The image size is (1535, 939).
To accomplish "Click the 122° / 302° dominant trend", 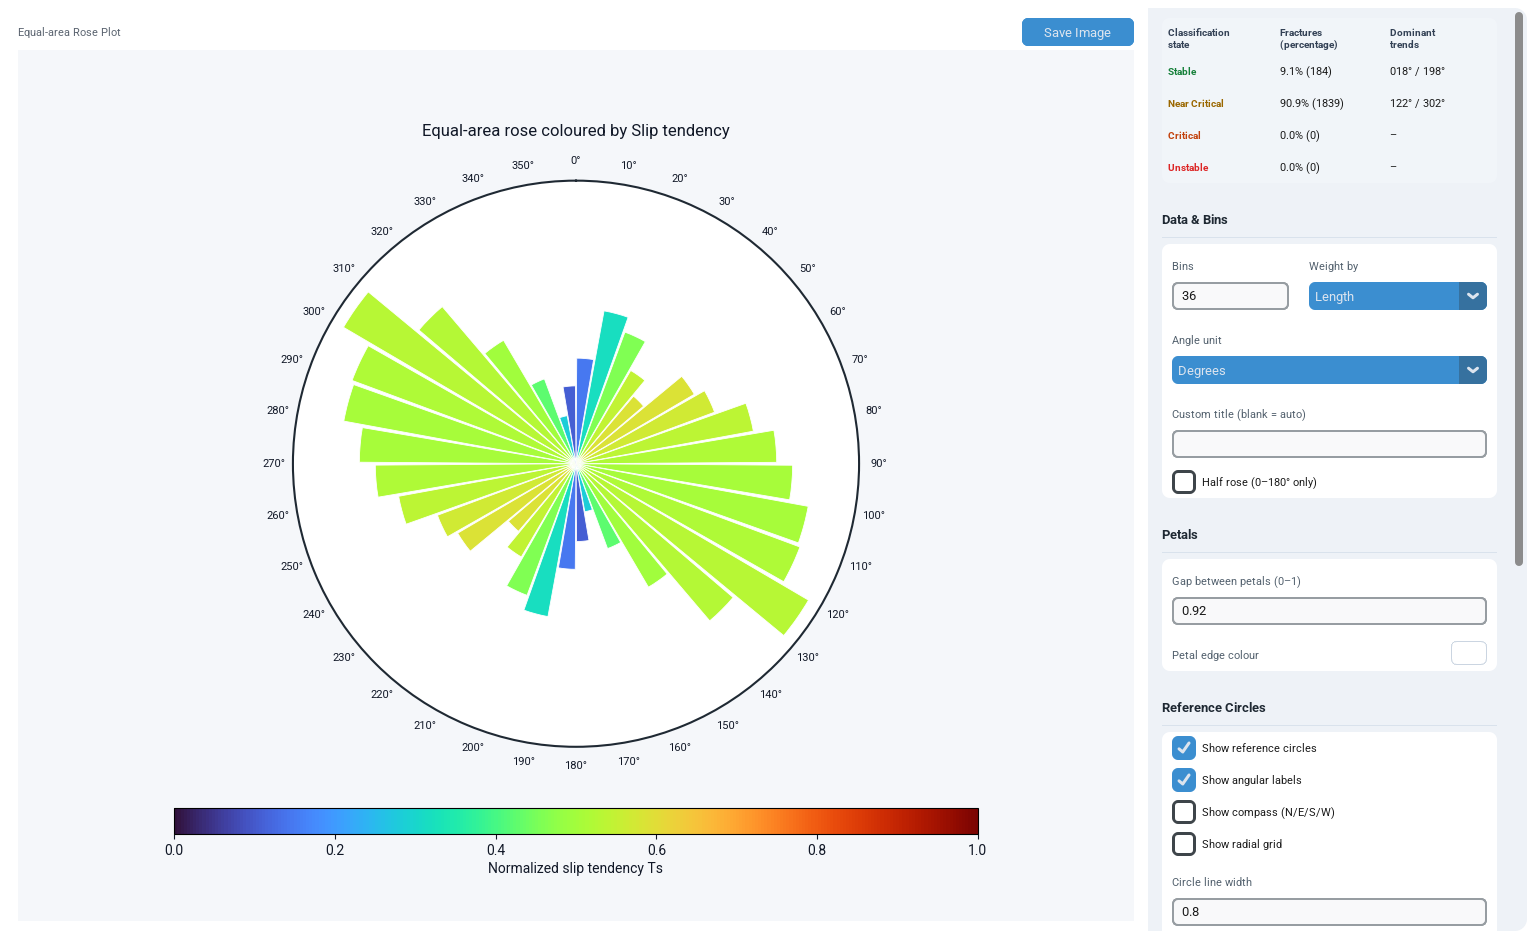I will point(1417,104).
